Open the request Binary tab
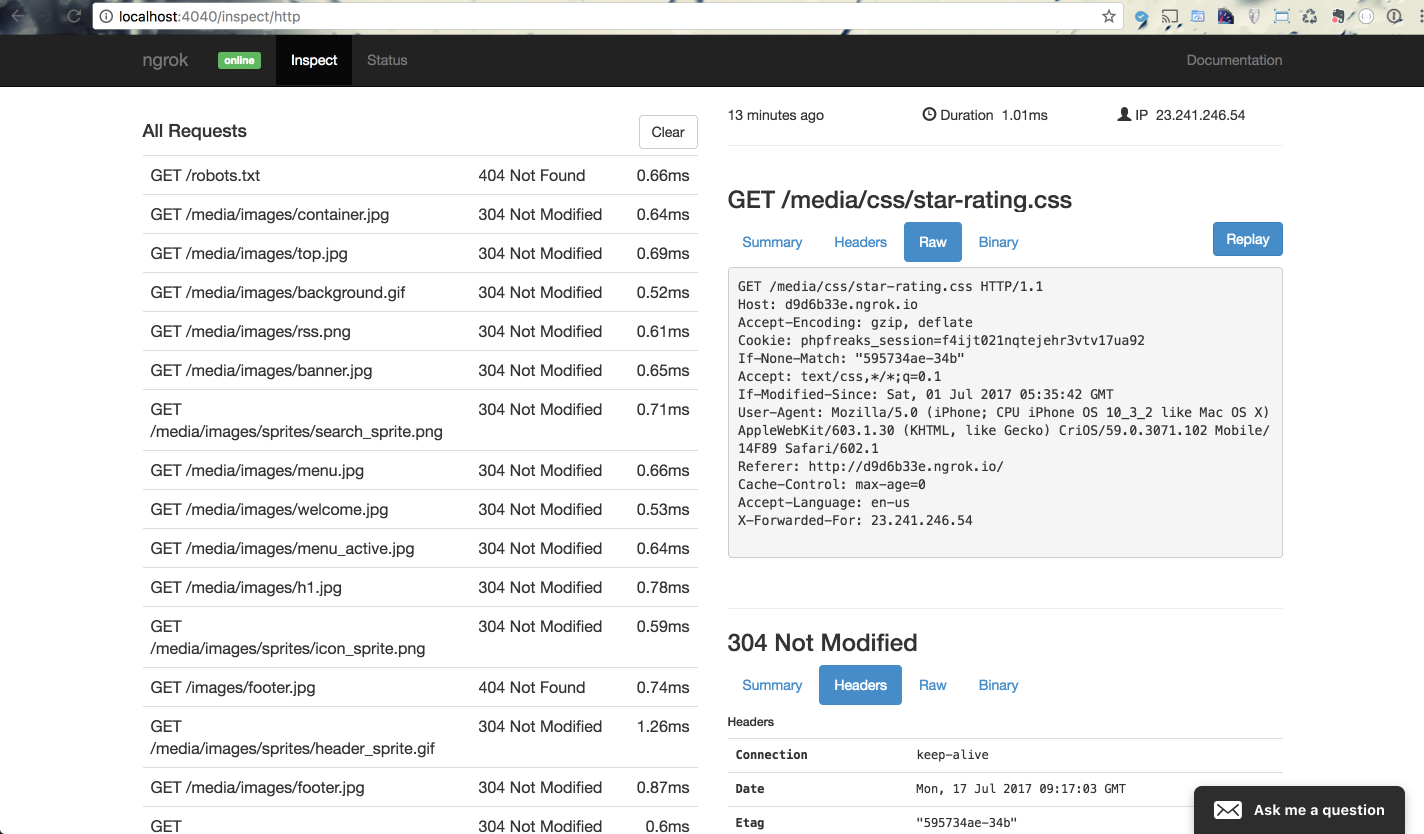Viewport: 1424px width, 834px height. [998, 242]
